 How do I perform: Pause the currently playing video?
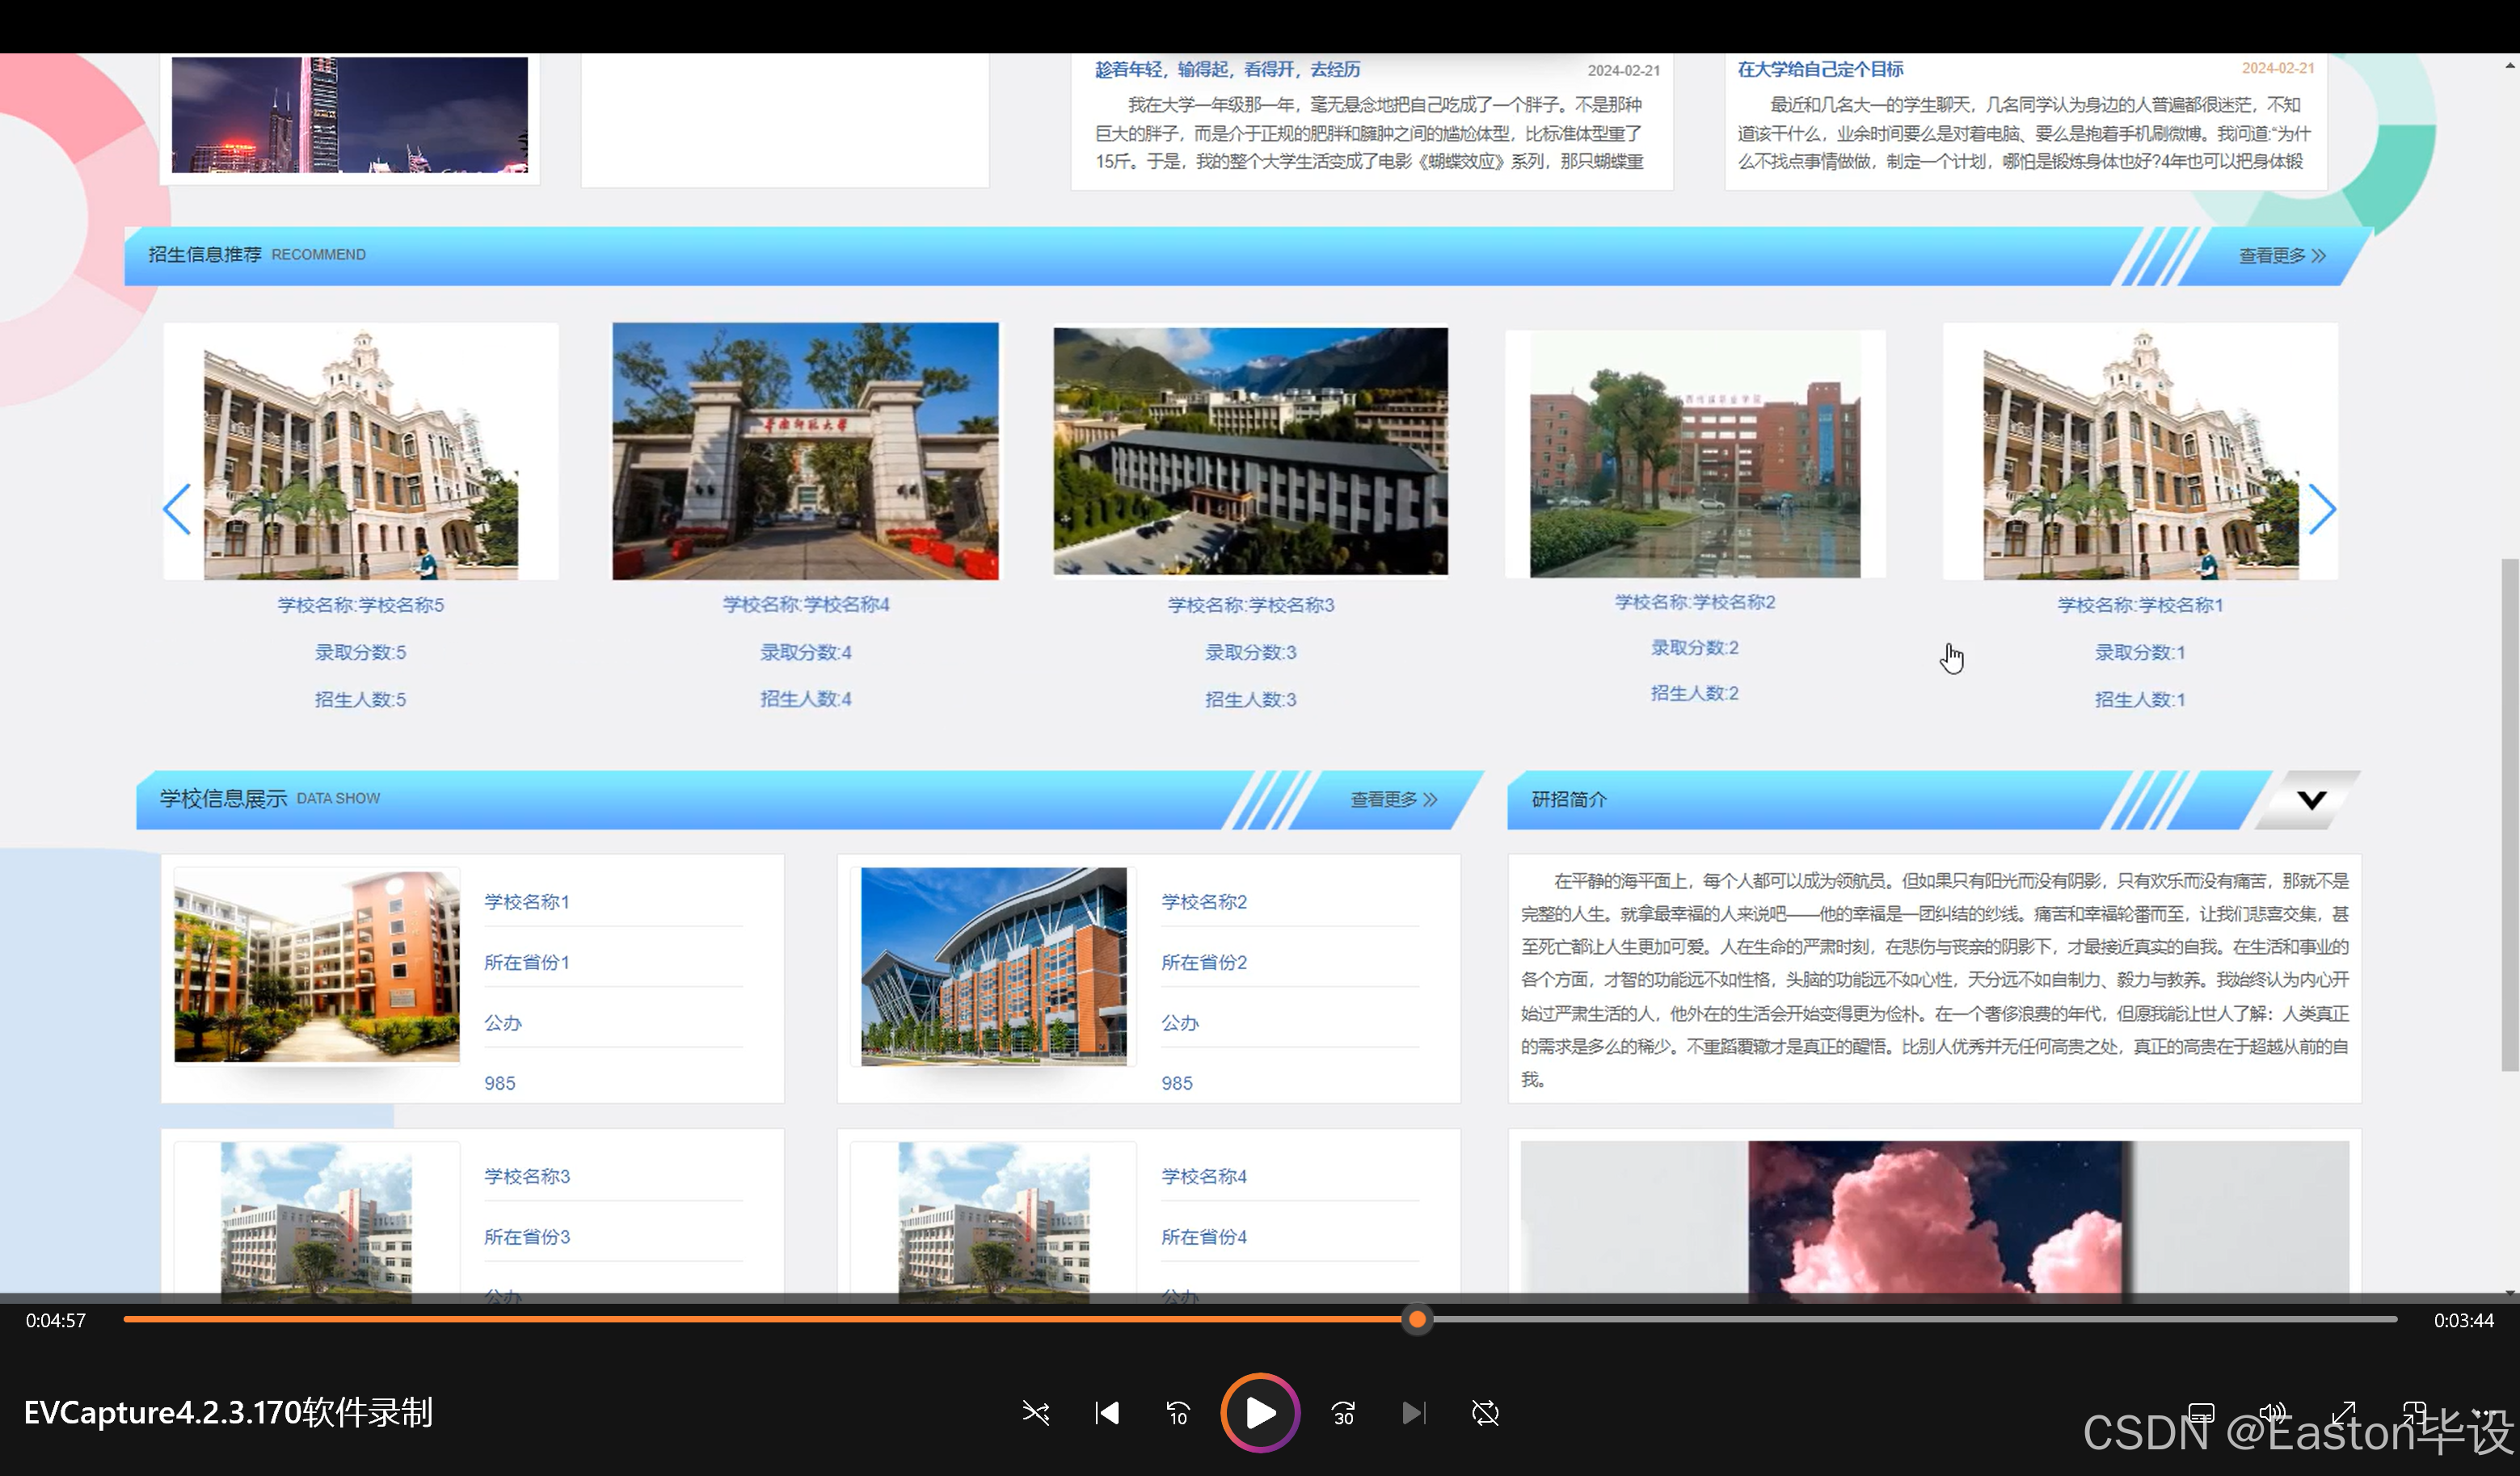(x=1259, y=1413)
